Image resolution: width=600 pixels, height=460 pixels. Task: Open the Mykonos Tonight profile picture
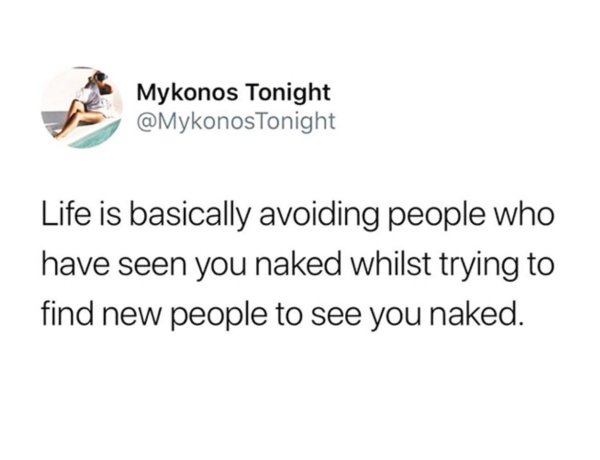[x=82, y=108]
